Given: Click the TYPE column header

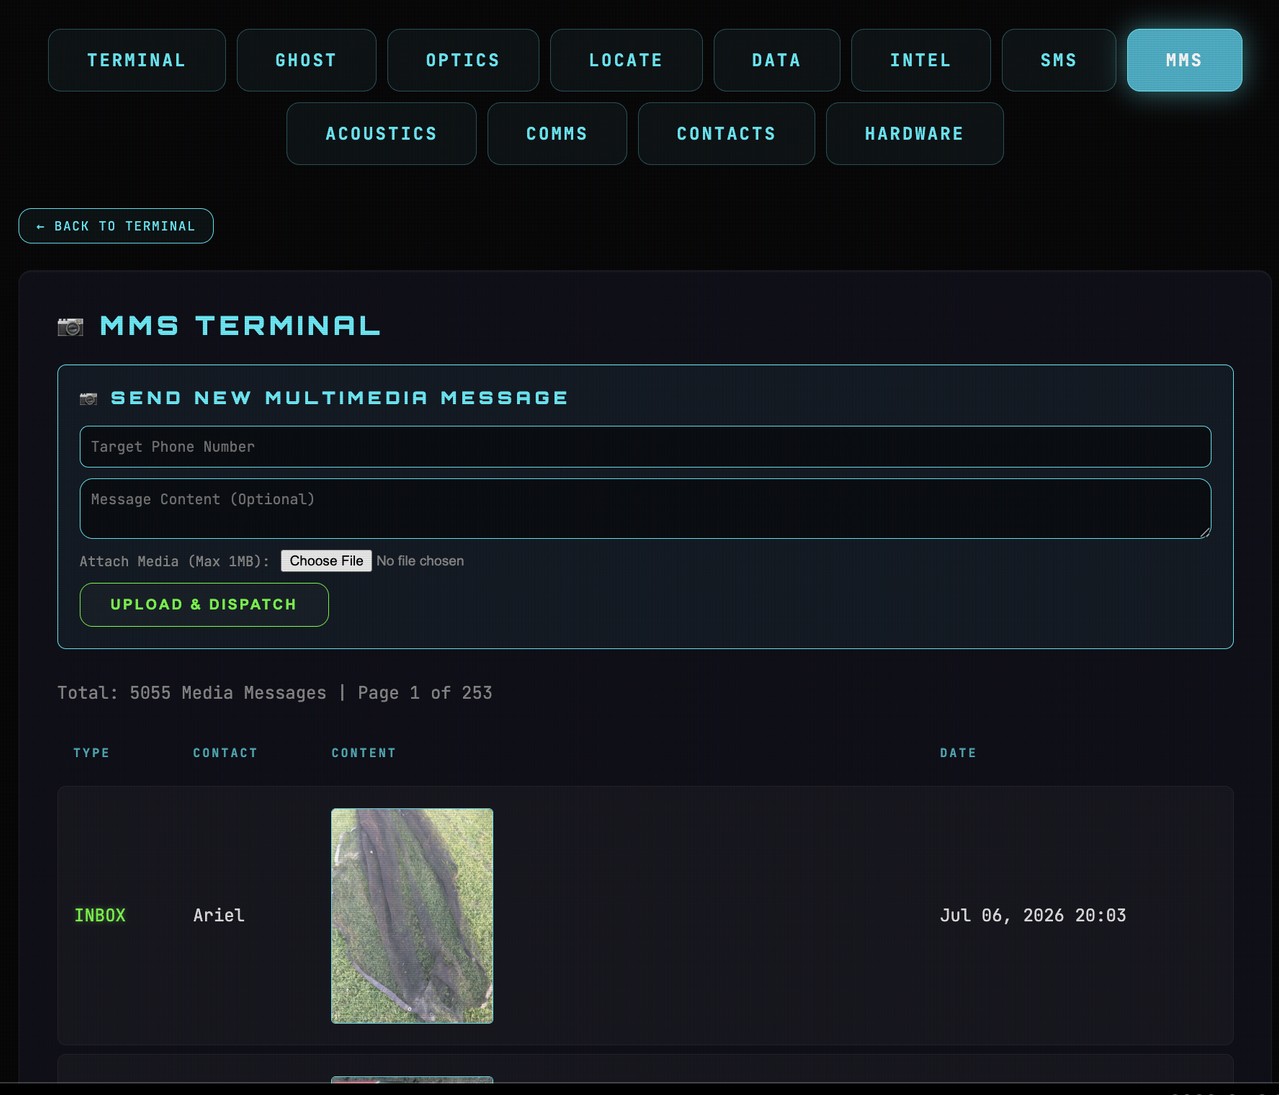Looking at the screenshot, I should click(92, 753).
